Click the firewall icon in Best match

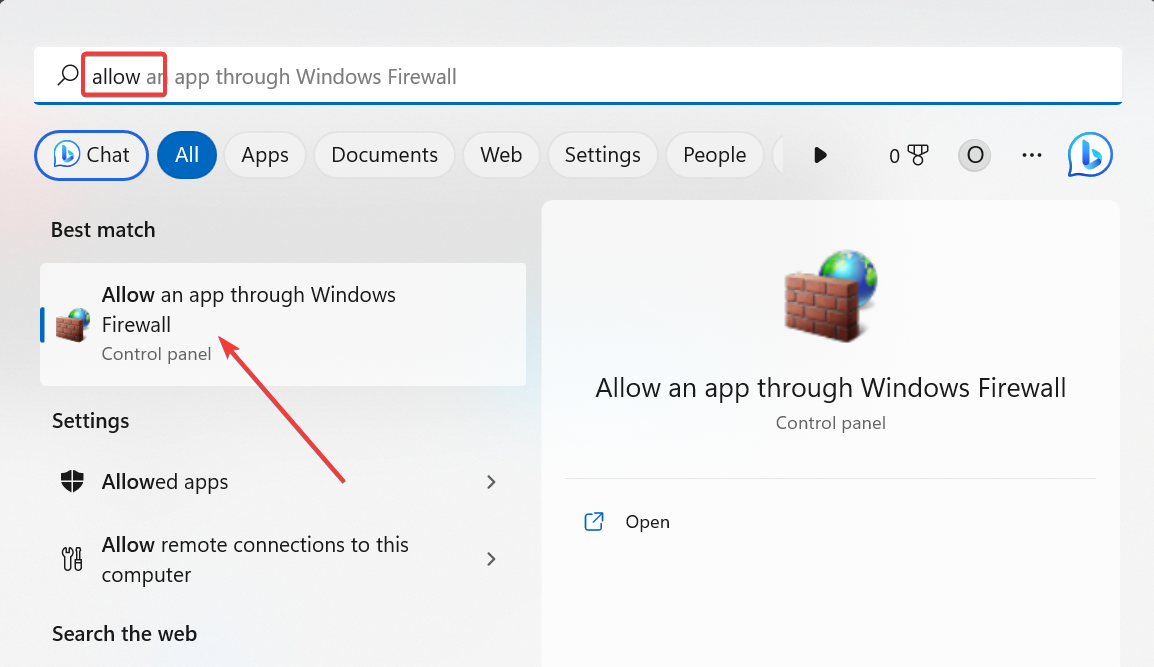tap(73, 325)
